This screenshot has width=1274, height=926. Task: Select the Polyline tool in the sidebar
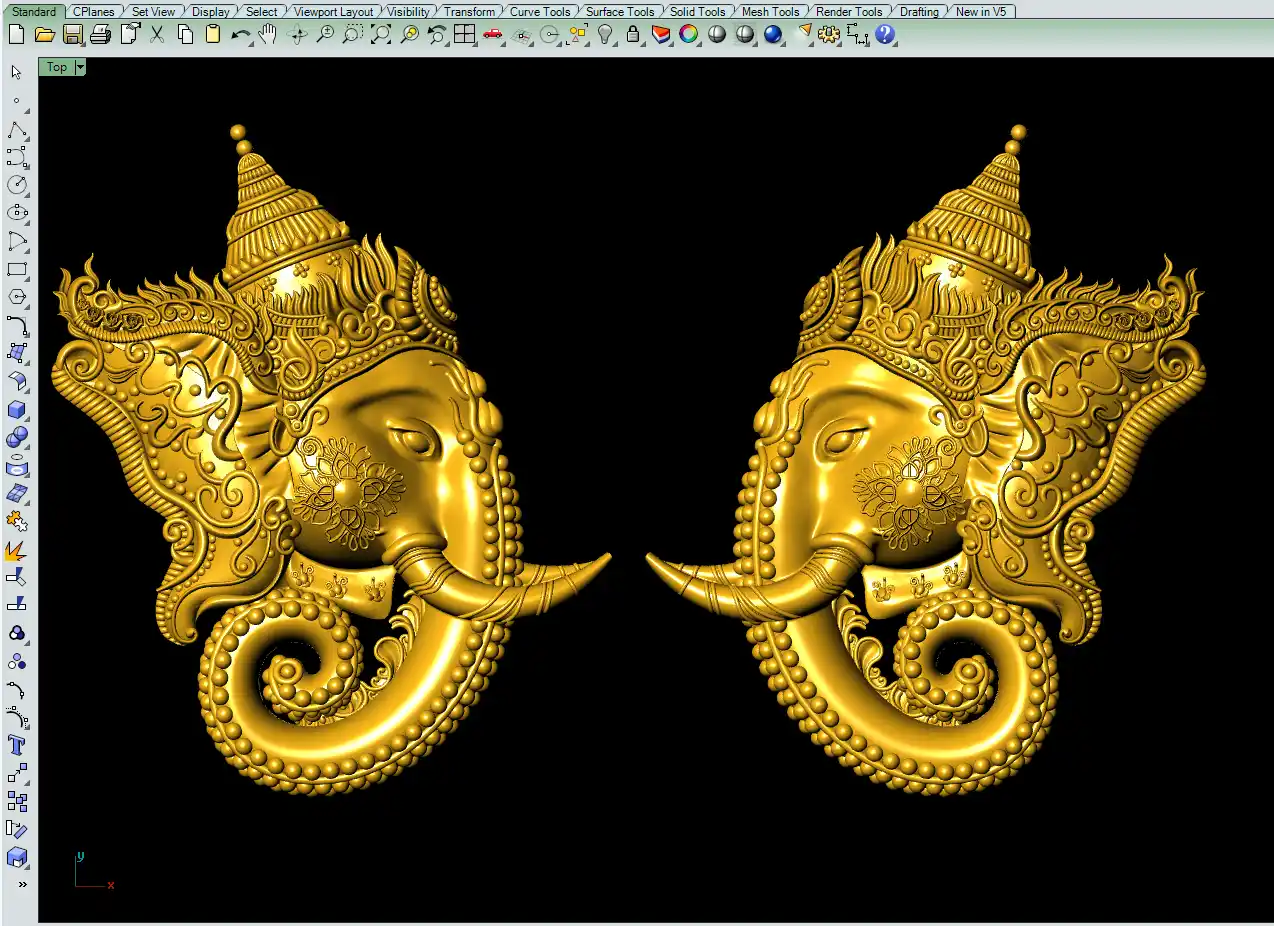click(x=17, y=130)
